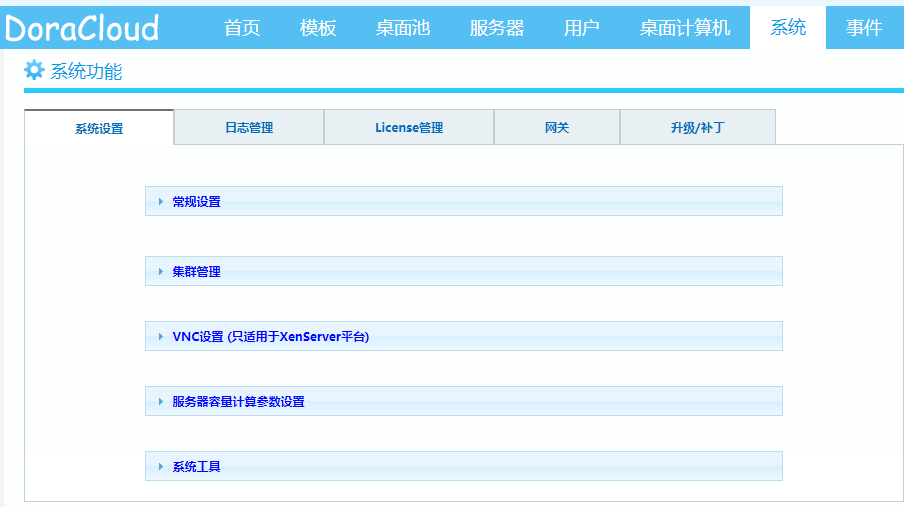Click the 系统工具 header text
The height and width of the screenshot is (507, 904).
coord(197,466)
